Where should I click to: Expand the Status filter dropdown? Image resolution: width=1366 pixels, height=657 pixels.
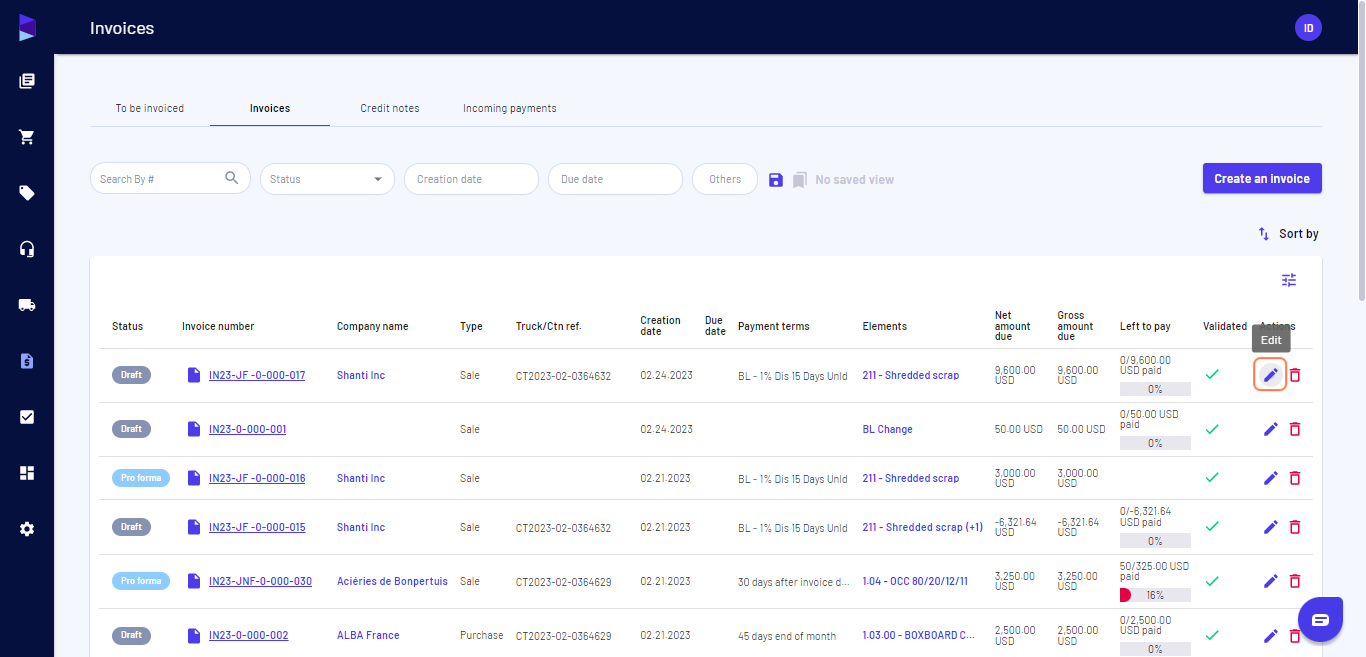pos(327,179)
